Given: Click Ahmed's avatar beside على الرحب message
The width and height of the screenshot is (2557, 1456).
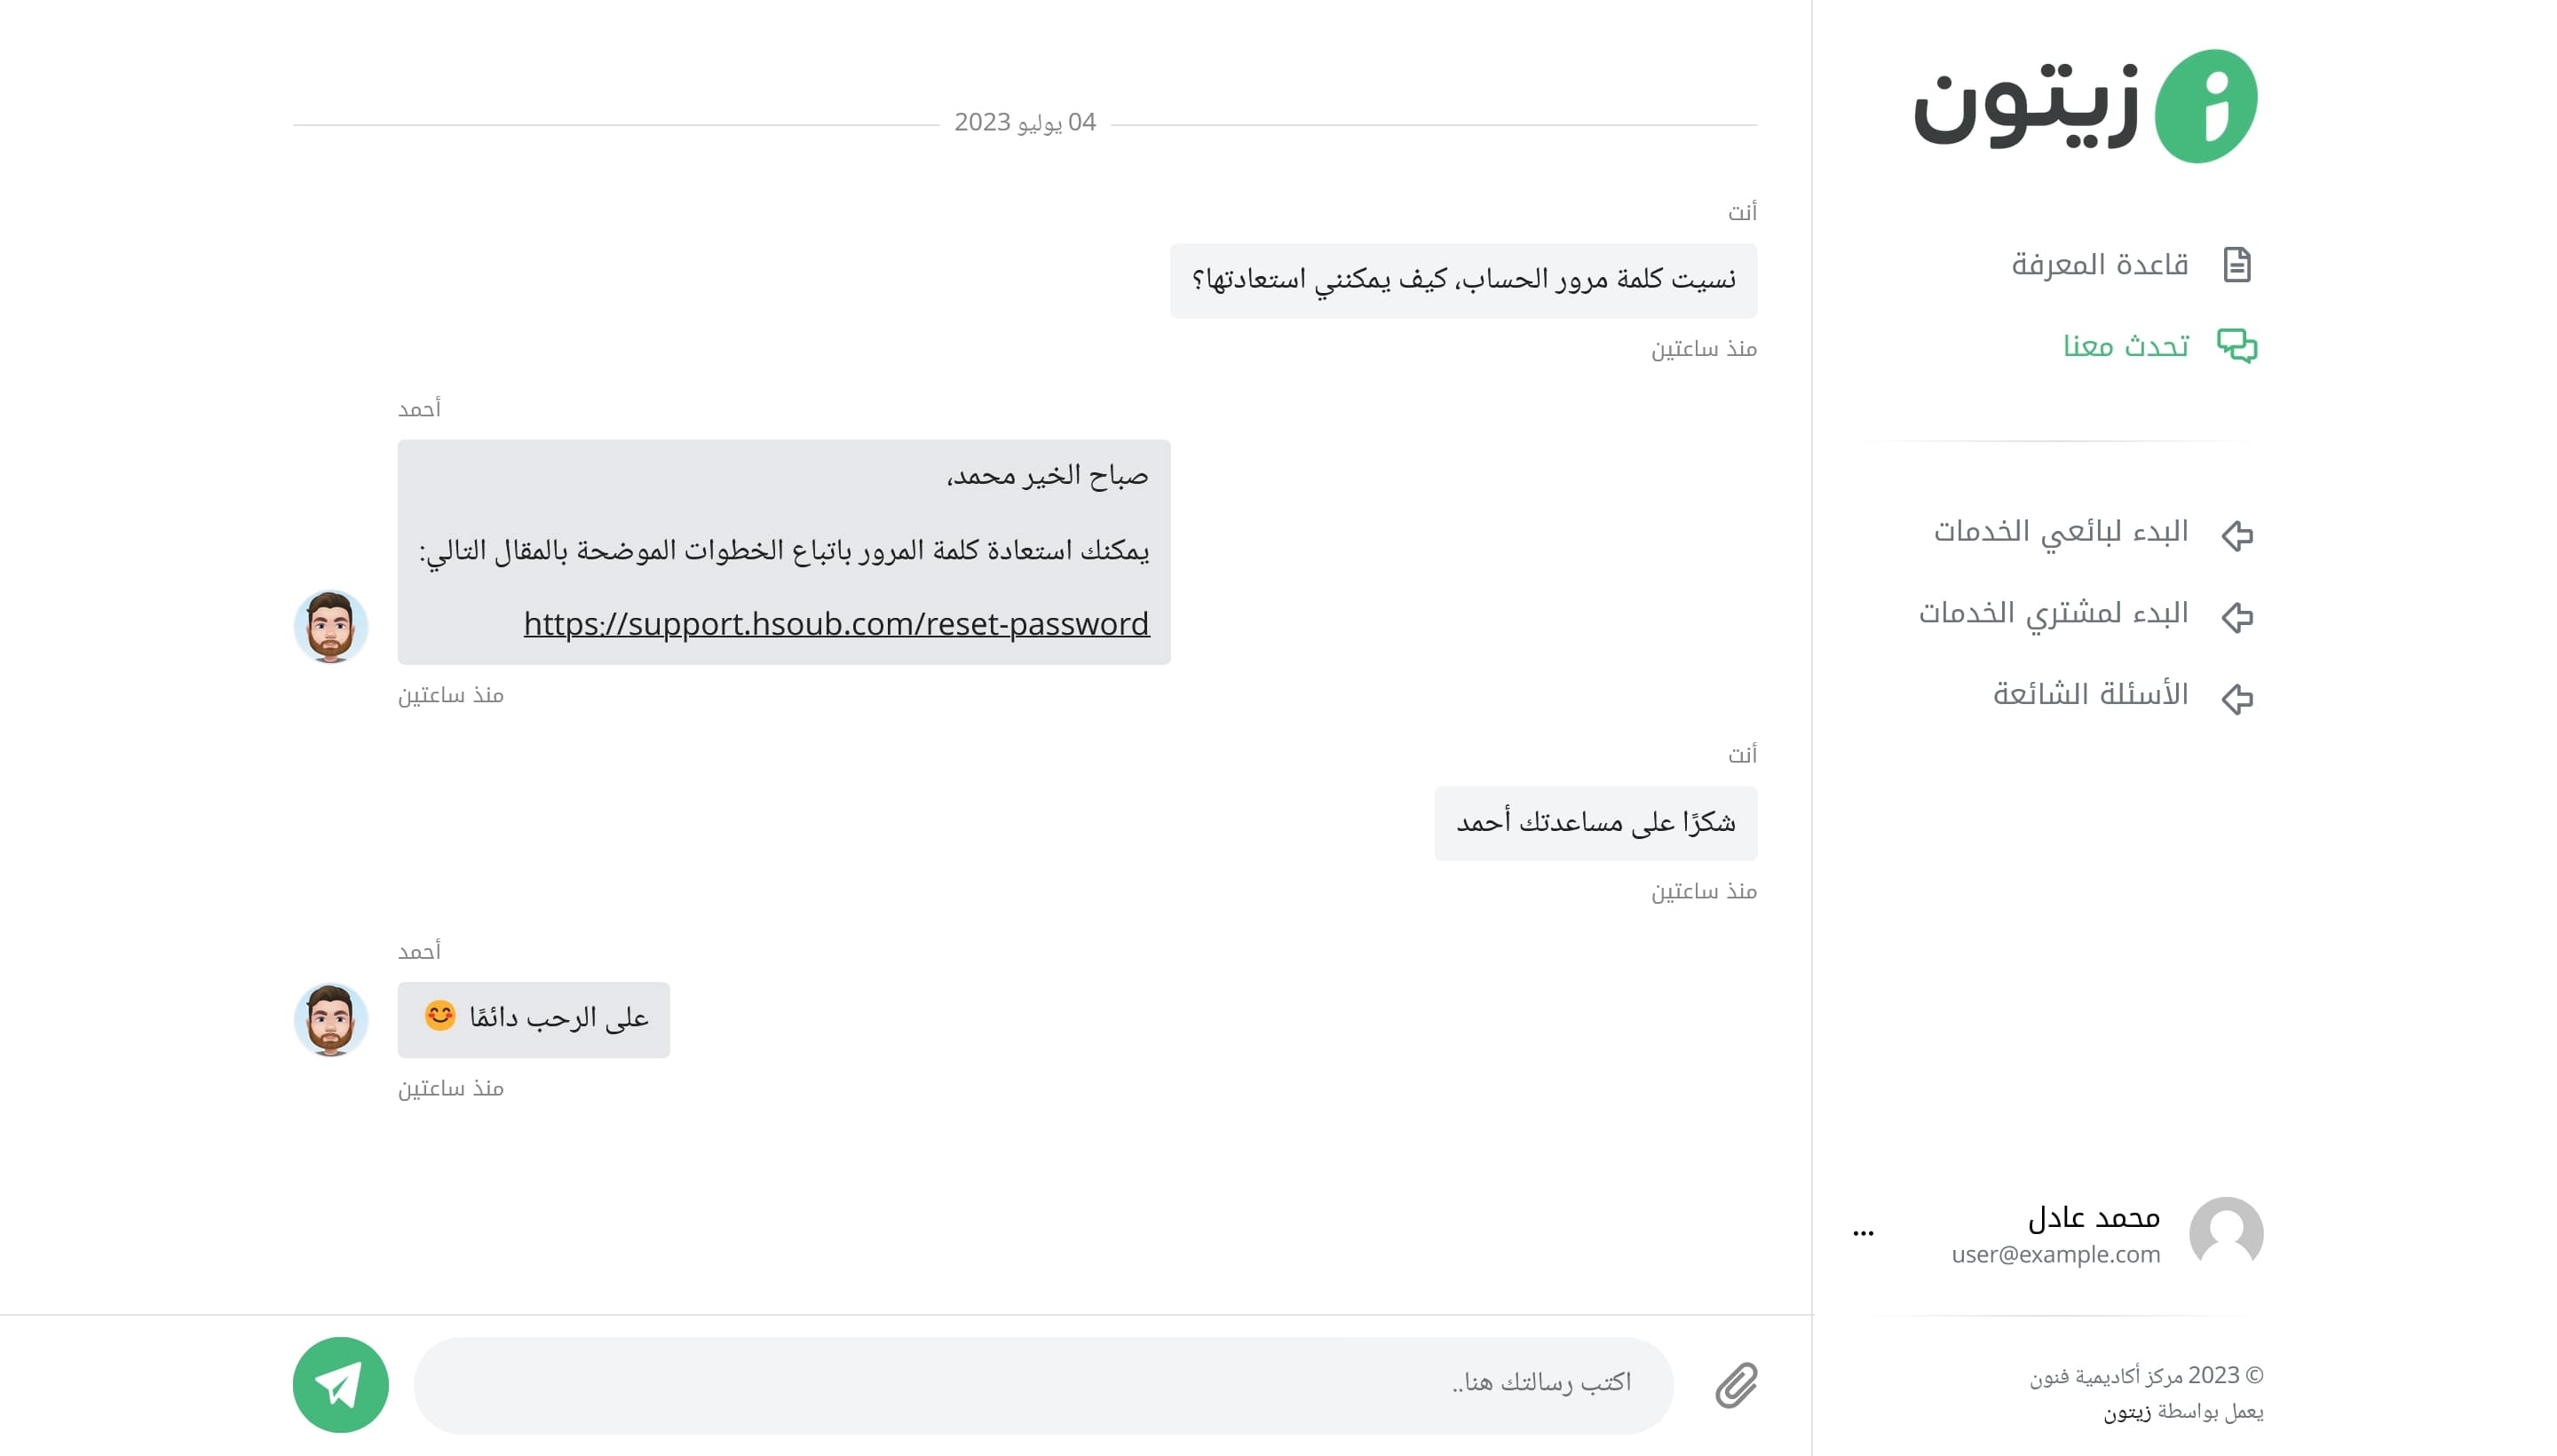Looking at the screenshot, I should pyautogui.click(x=330, y=1019).
